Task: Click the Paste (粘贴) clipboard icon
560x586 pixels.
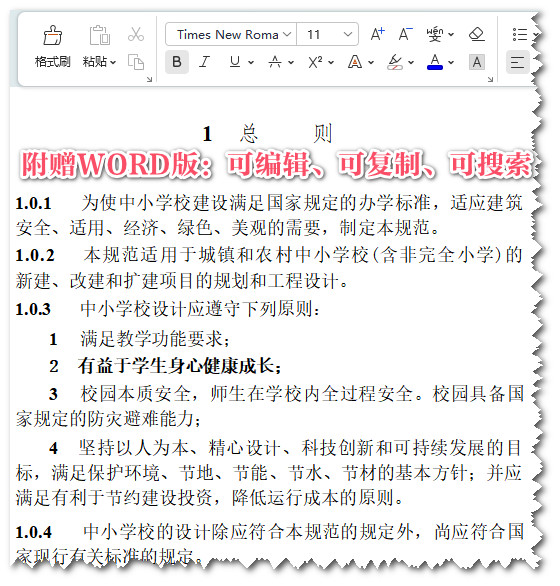Action: 99,36
